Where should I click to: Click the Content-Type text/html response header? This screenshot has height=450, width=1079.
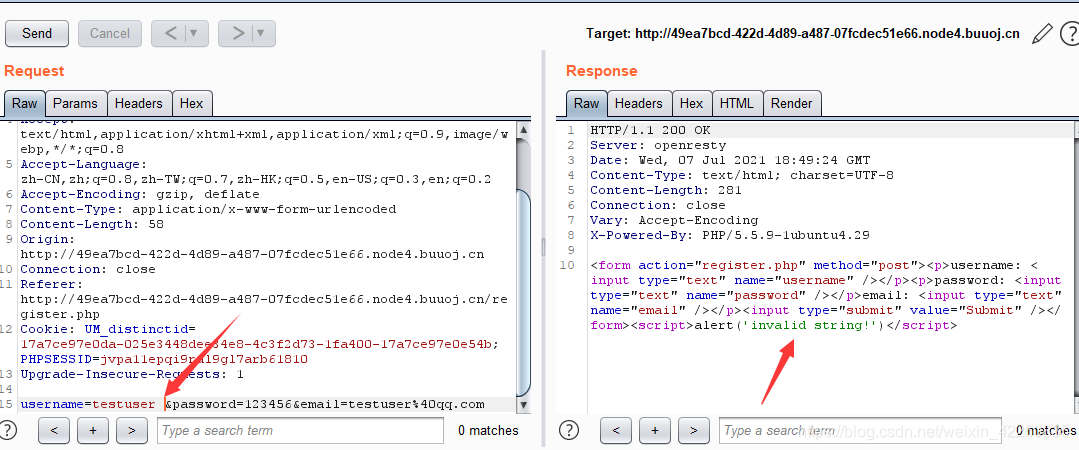tap(742, 175)
